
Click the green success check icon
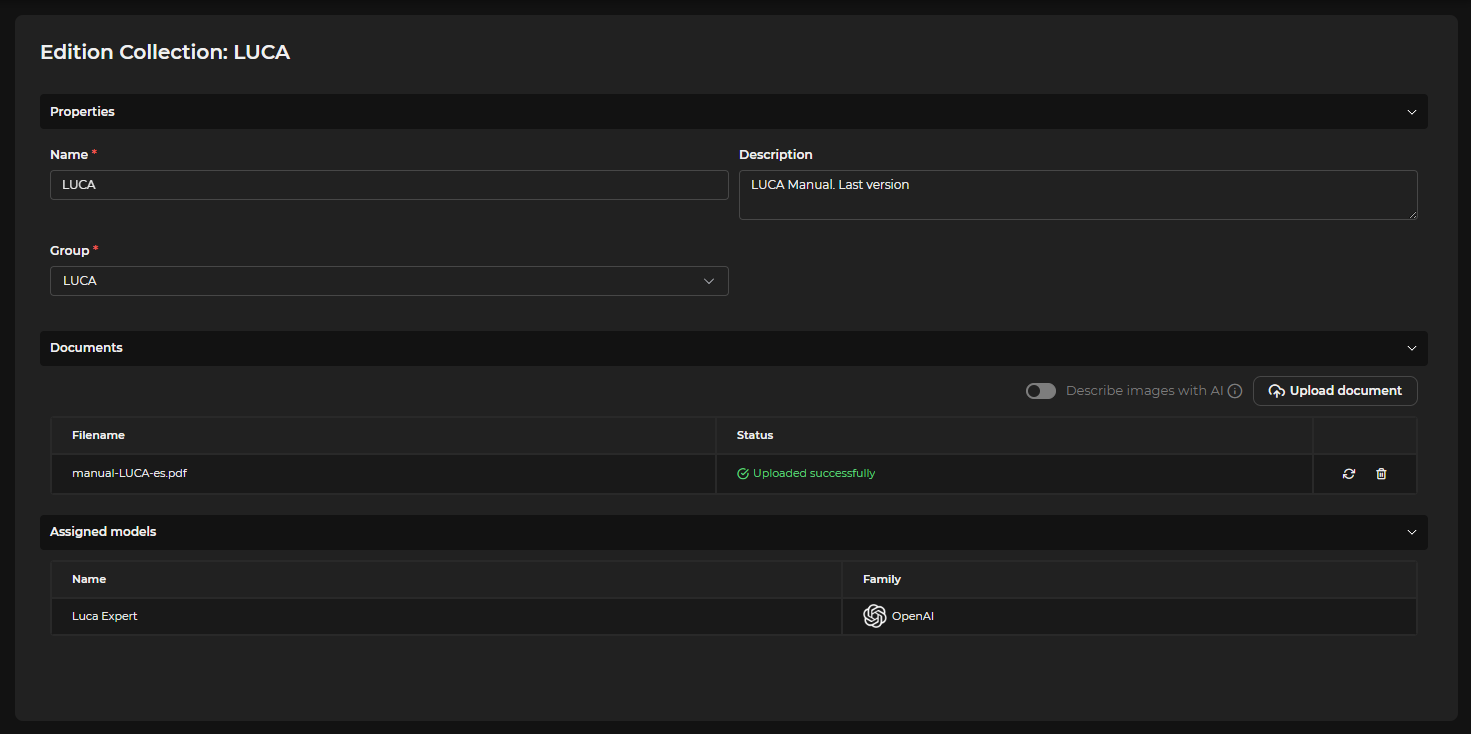point(743,474)
